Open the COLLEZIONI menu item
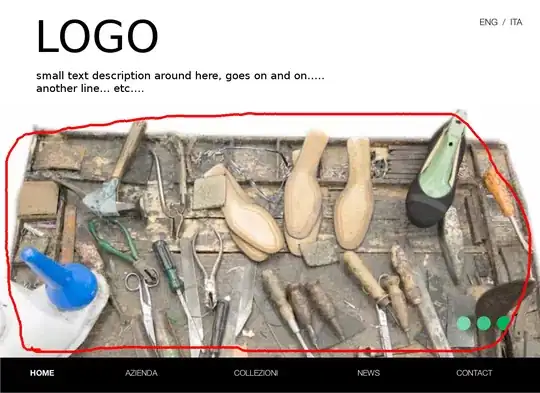 tap(256, 373)
